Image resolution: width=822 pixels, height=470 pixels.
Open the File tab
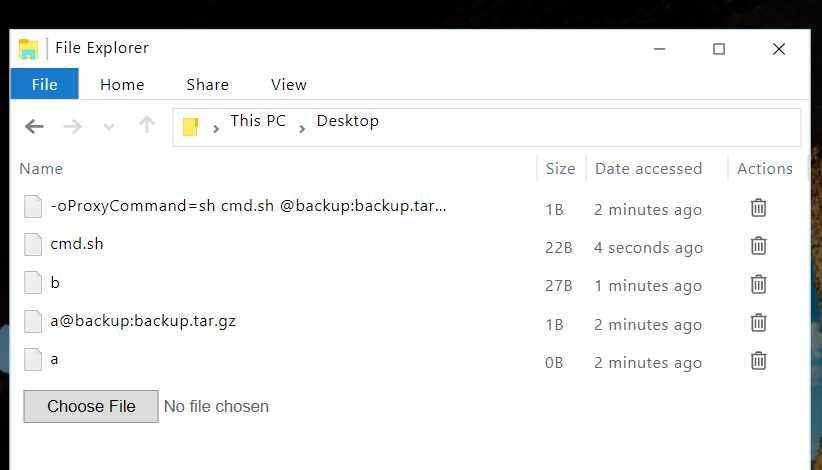tap(44, 84)
